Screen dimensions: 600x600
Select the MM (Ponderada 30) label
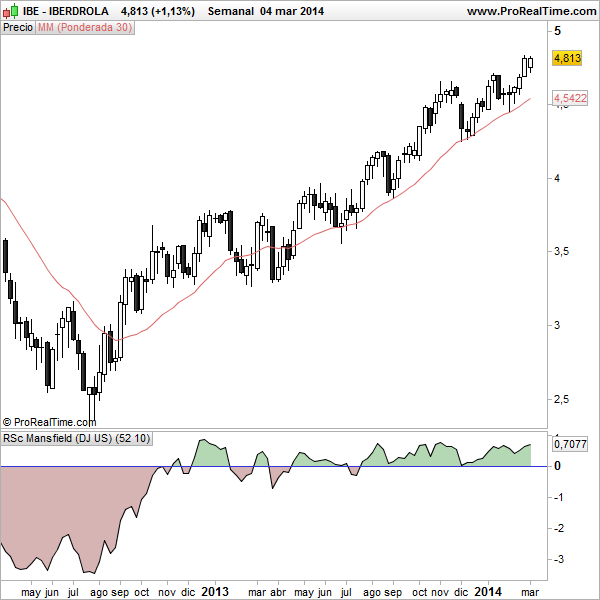pos(85,28)
